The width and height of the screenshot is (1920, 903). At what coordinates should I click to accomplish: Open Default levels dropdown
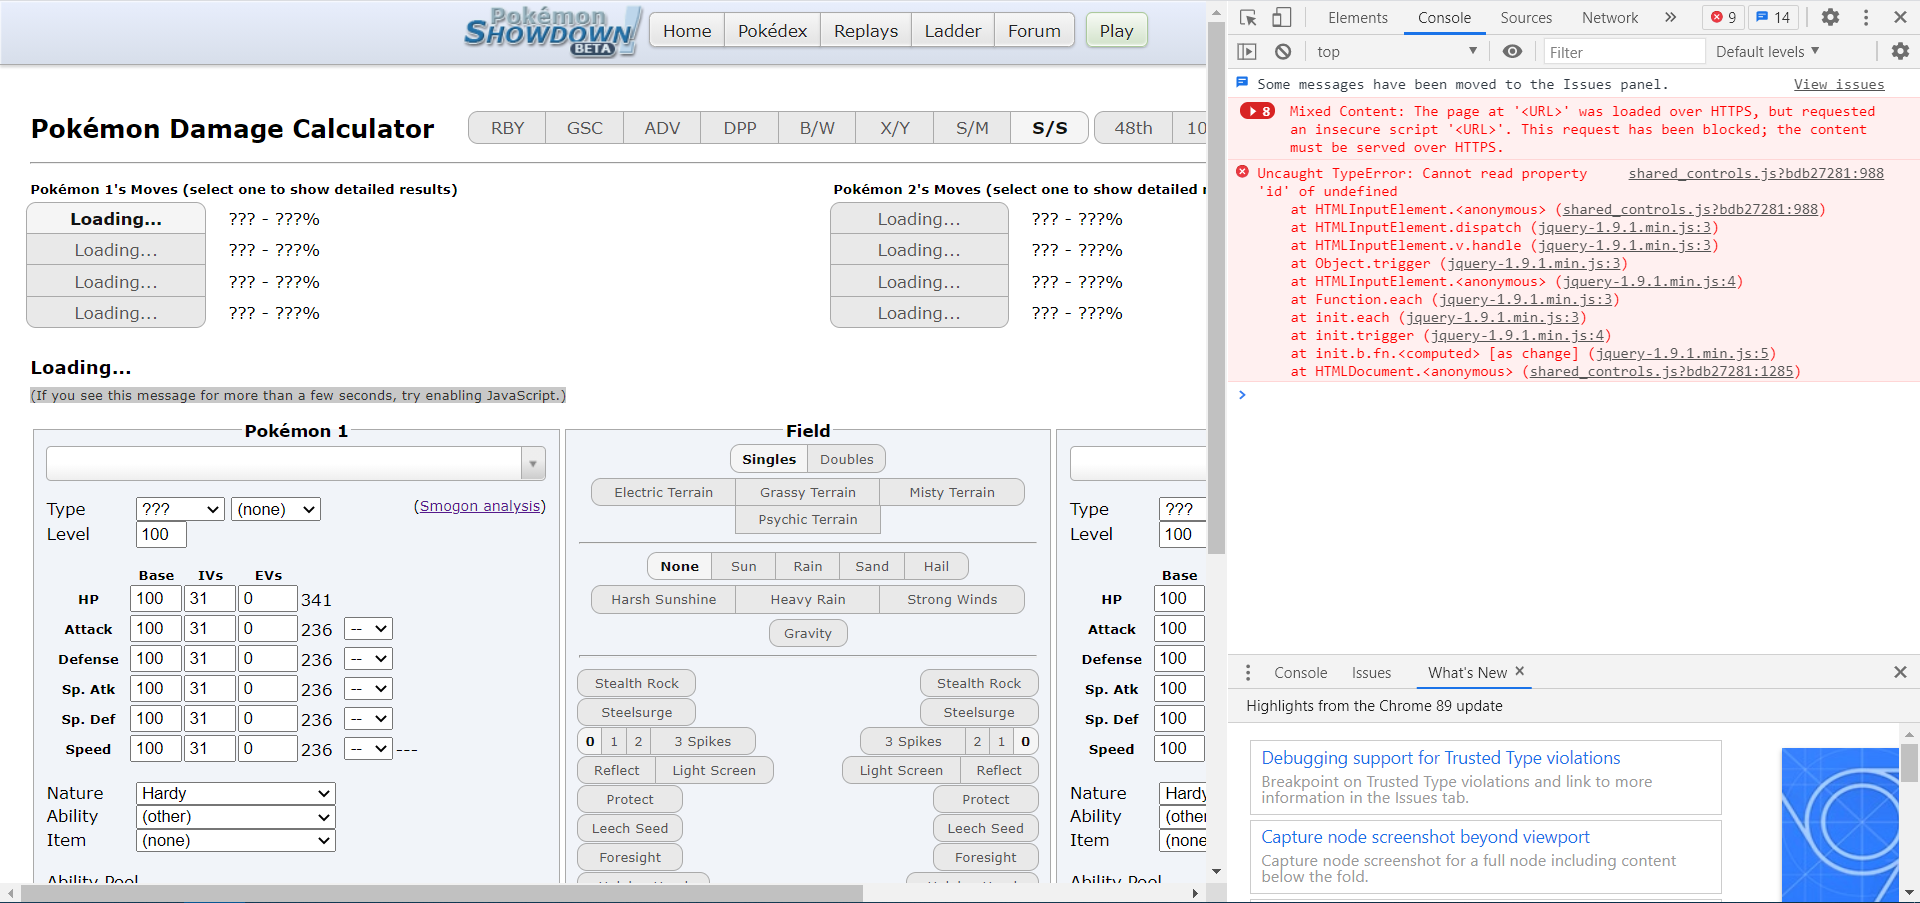(1768, 51)
